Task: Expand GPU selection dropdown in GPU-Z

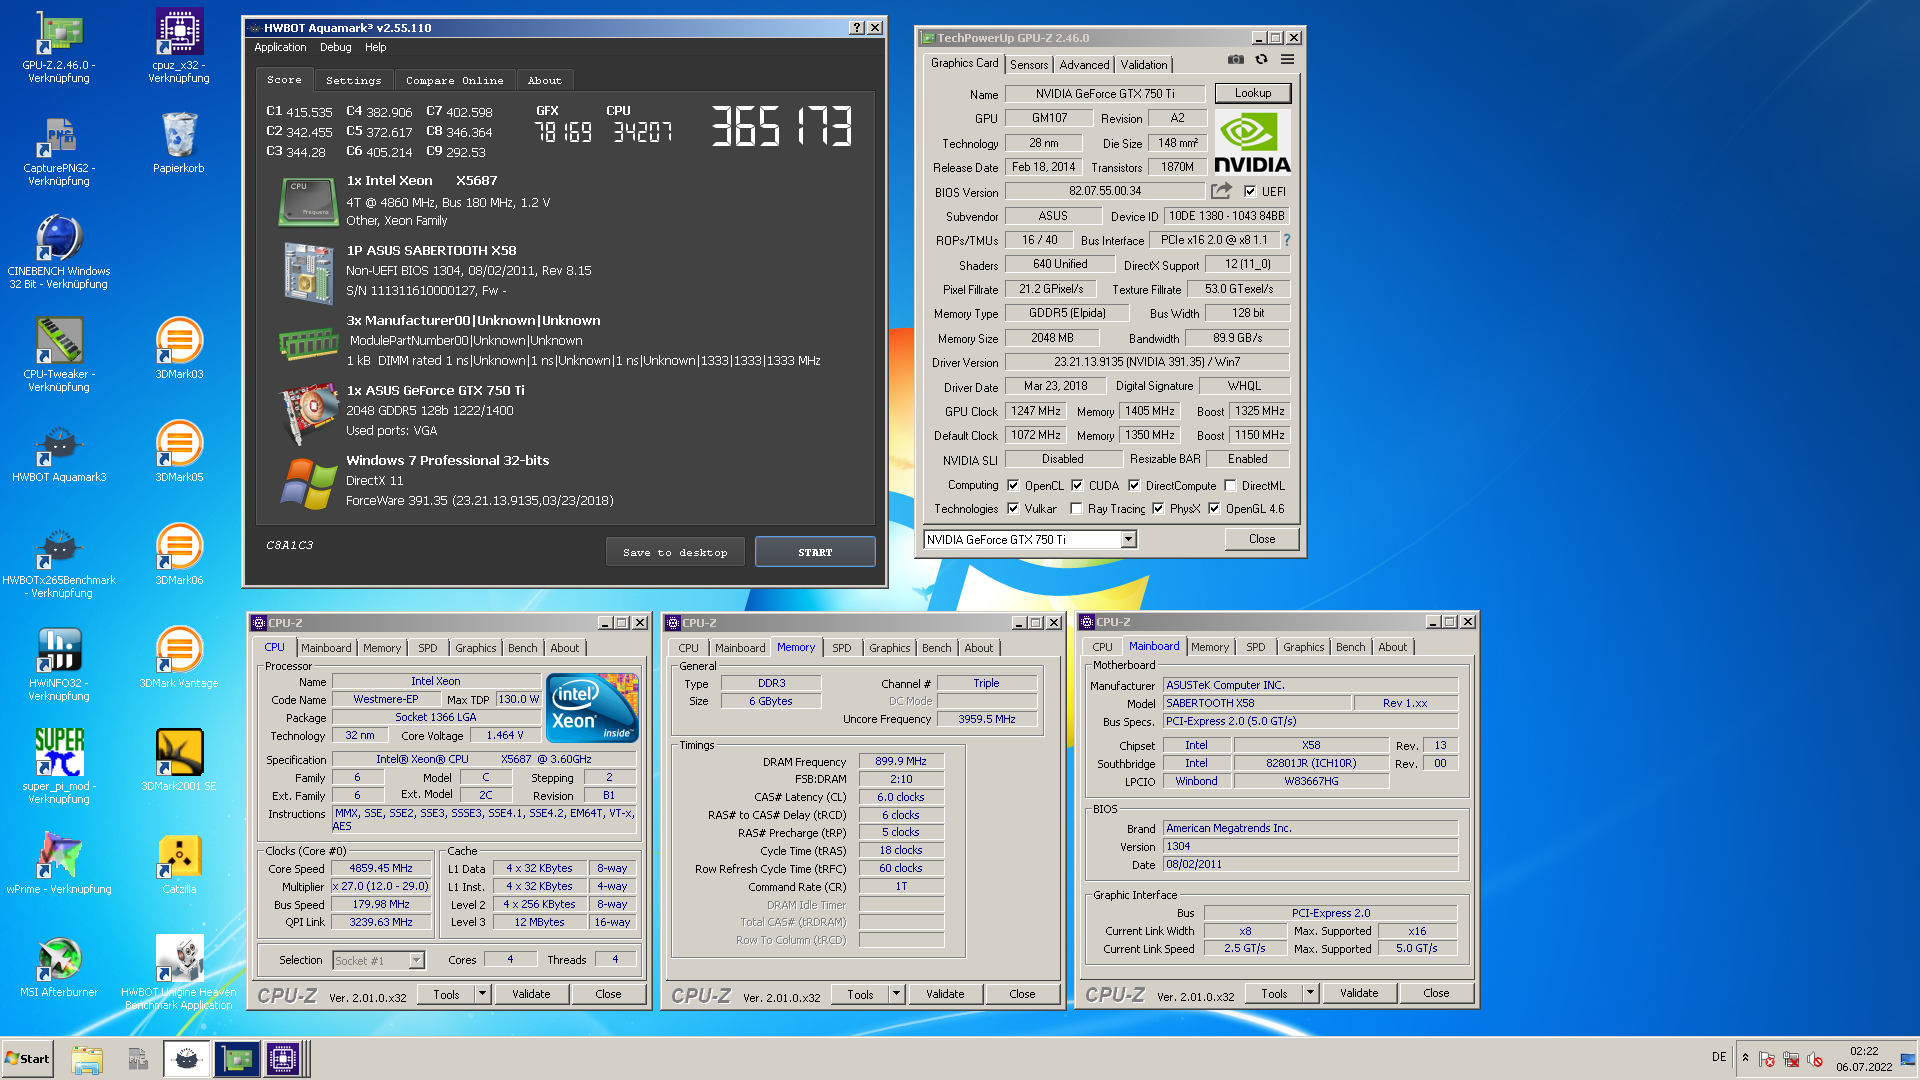Action: click(1128, 540)
